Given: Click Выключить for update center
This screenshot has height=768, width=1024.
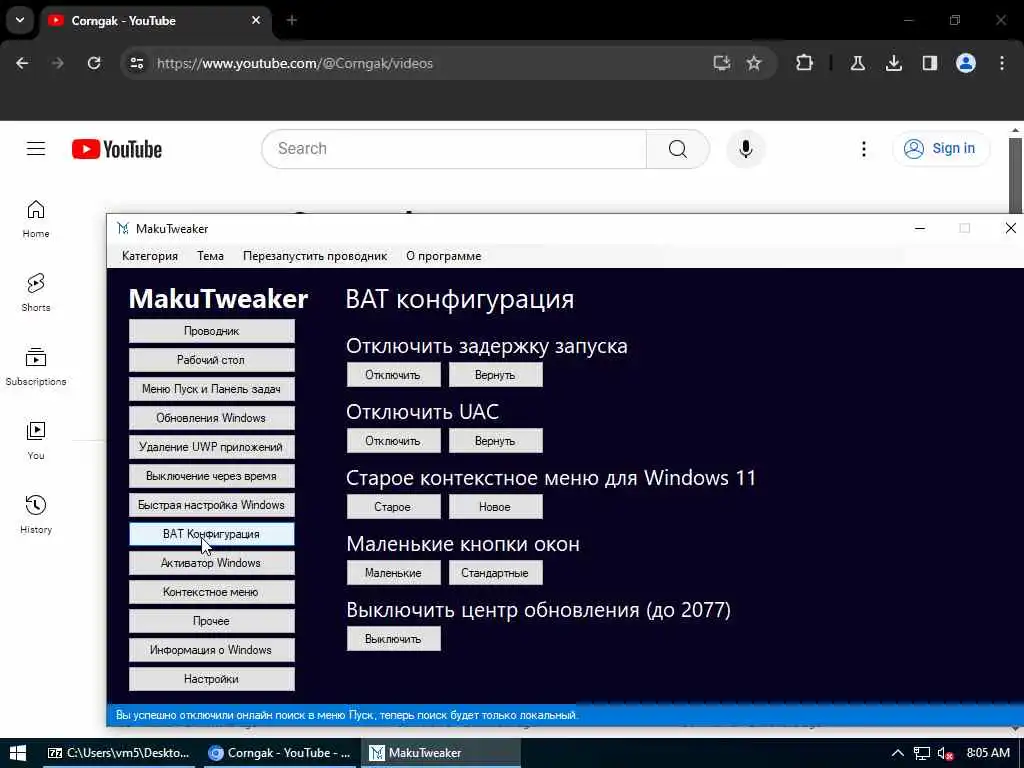Looking at the screenshot, I should 393,639.
